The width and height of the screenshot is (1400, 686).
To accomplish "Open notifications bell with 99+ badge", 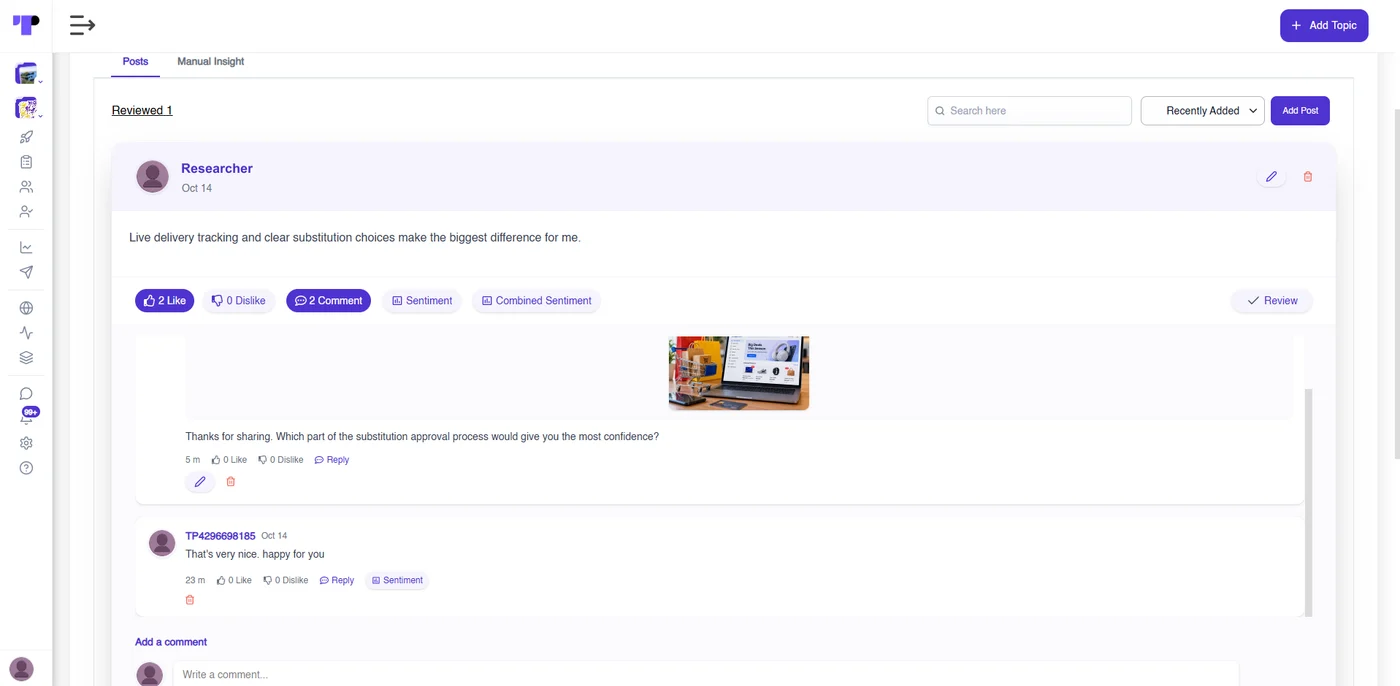I will tap(27, 416).
